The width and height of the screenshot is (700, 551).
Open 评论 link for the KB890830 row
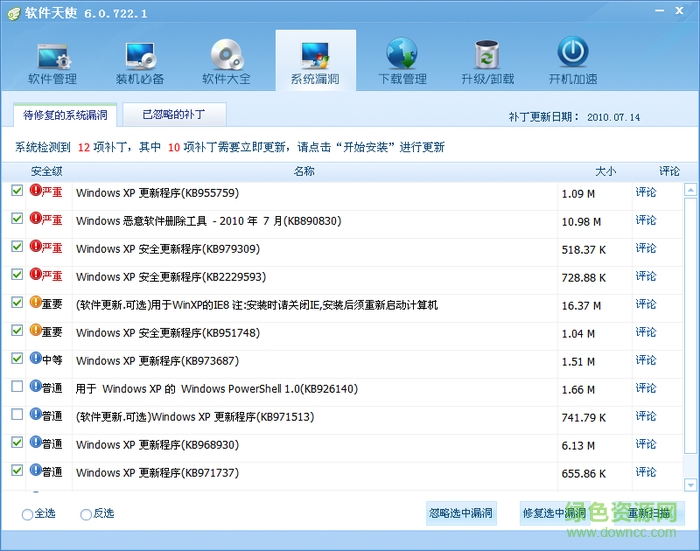[x=645, y=220]
